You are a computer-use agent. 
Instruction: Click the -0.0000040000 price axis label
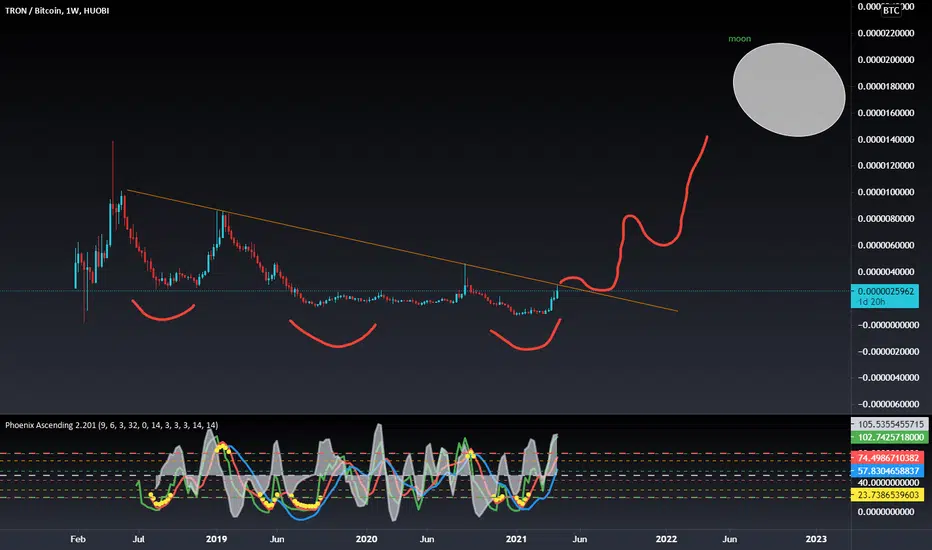[888, 378]
